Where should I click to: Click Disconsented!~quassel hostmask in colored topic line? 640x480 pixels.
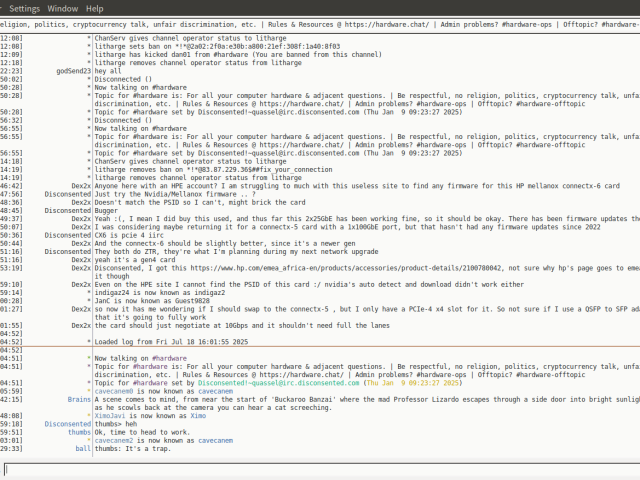point(278,383)
